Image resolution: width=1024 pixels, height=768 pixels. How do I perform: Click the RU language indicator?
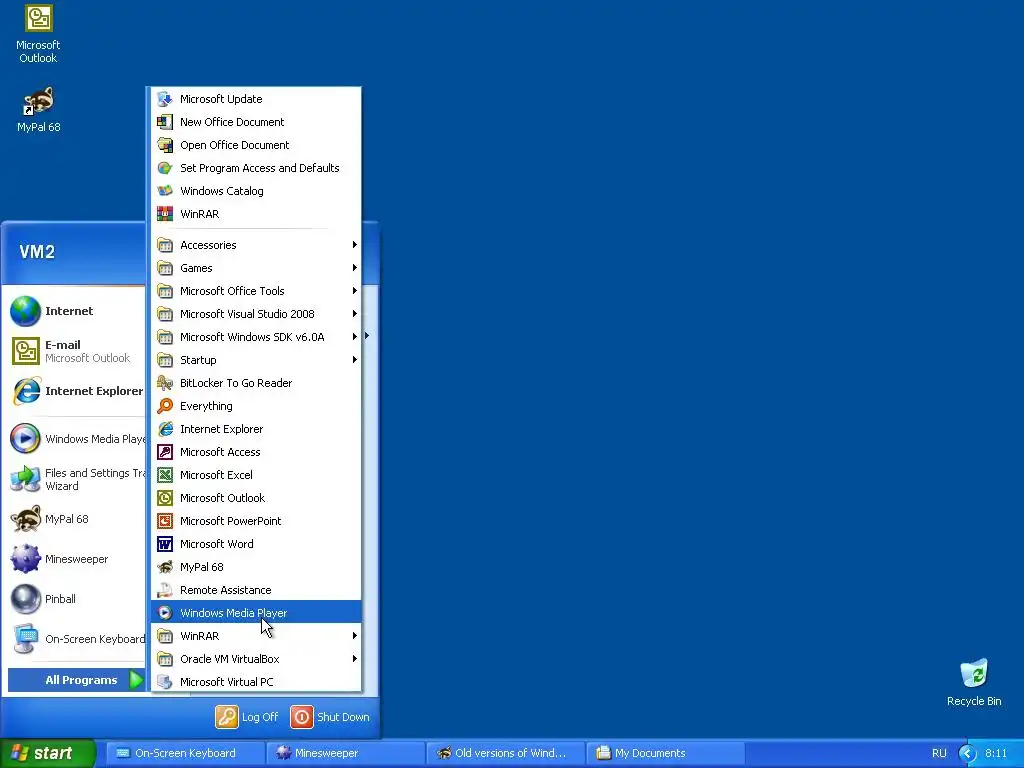(x=939, y=753)
